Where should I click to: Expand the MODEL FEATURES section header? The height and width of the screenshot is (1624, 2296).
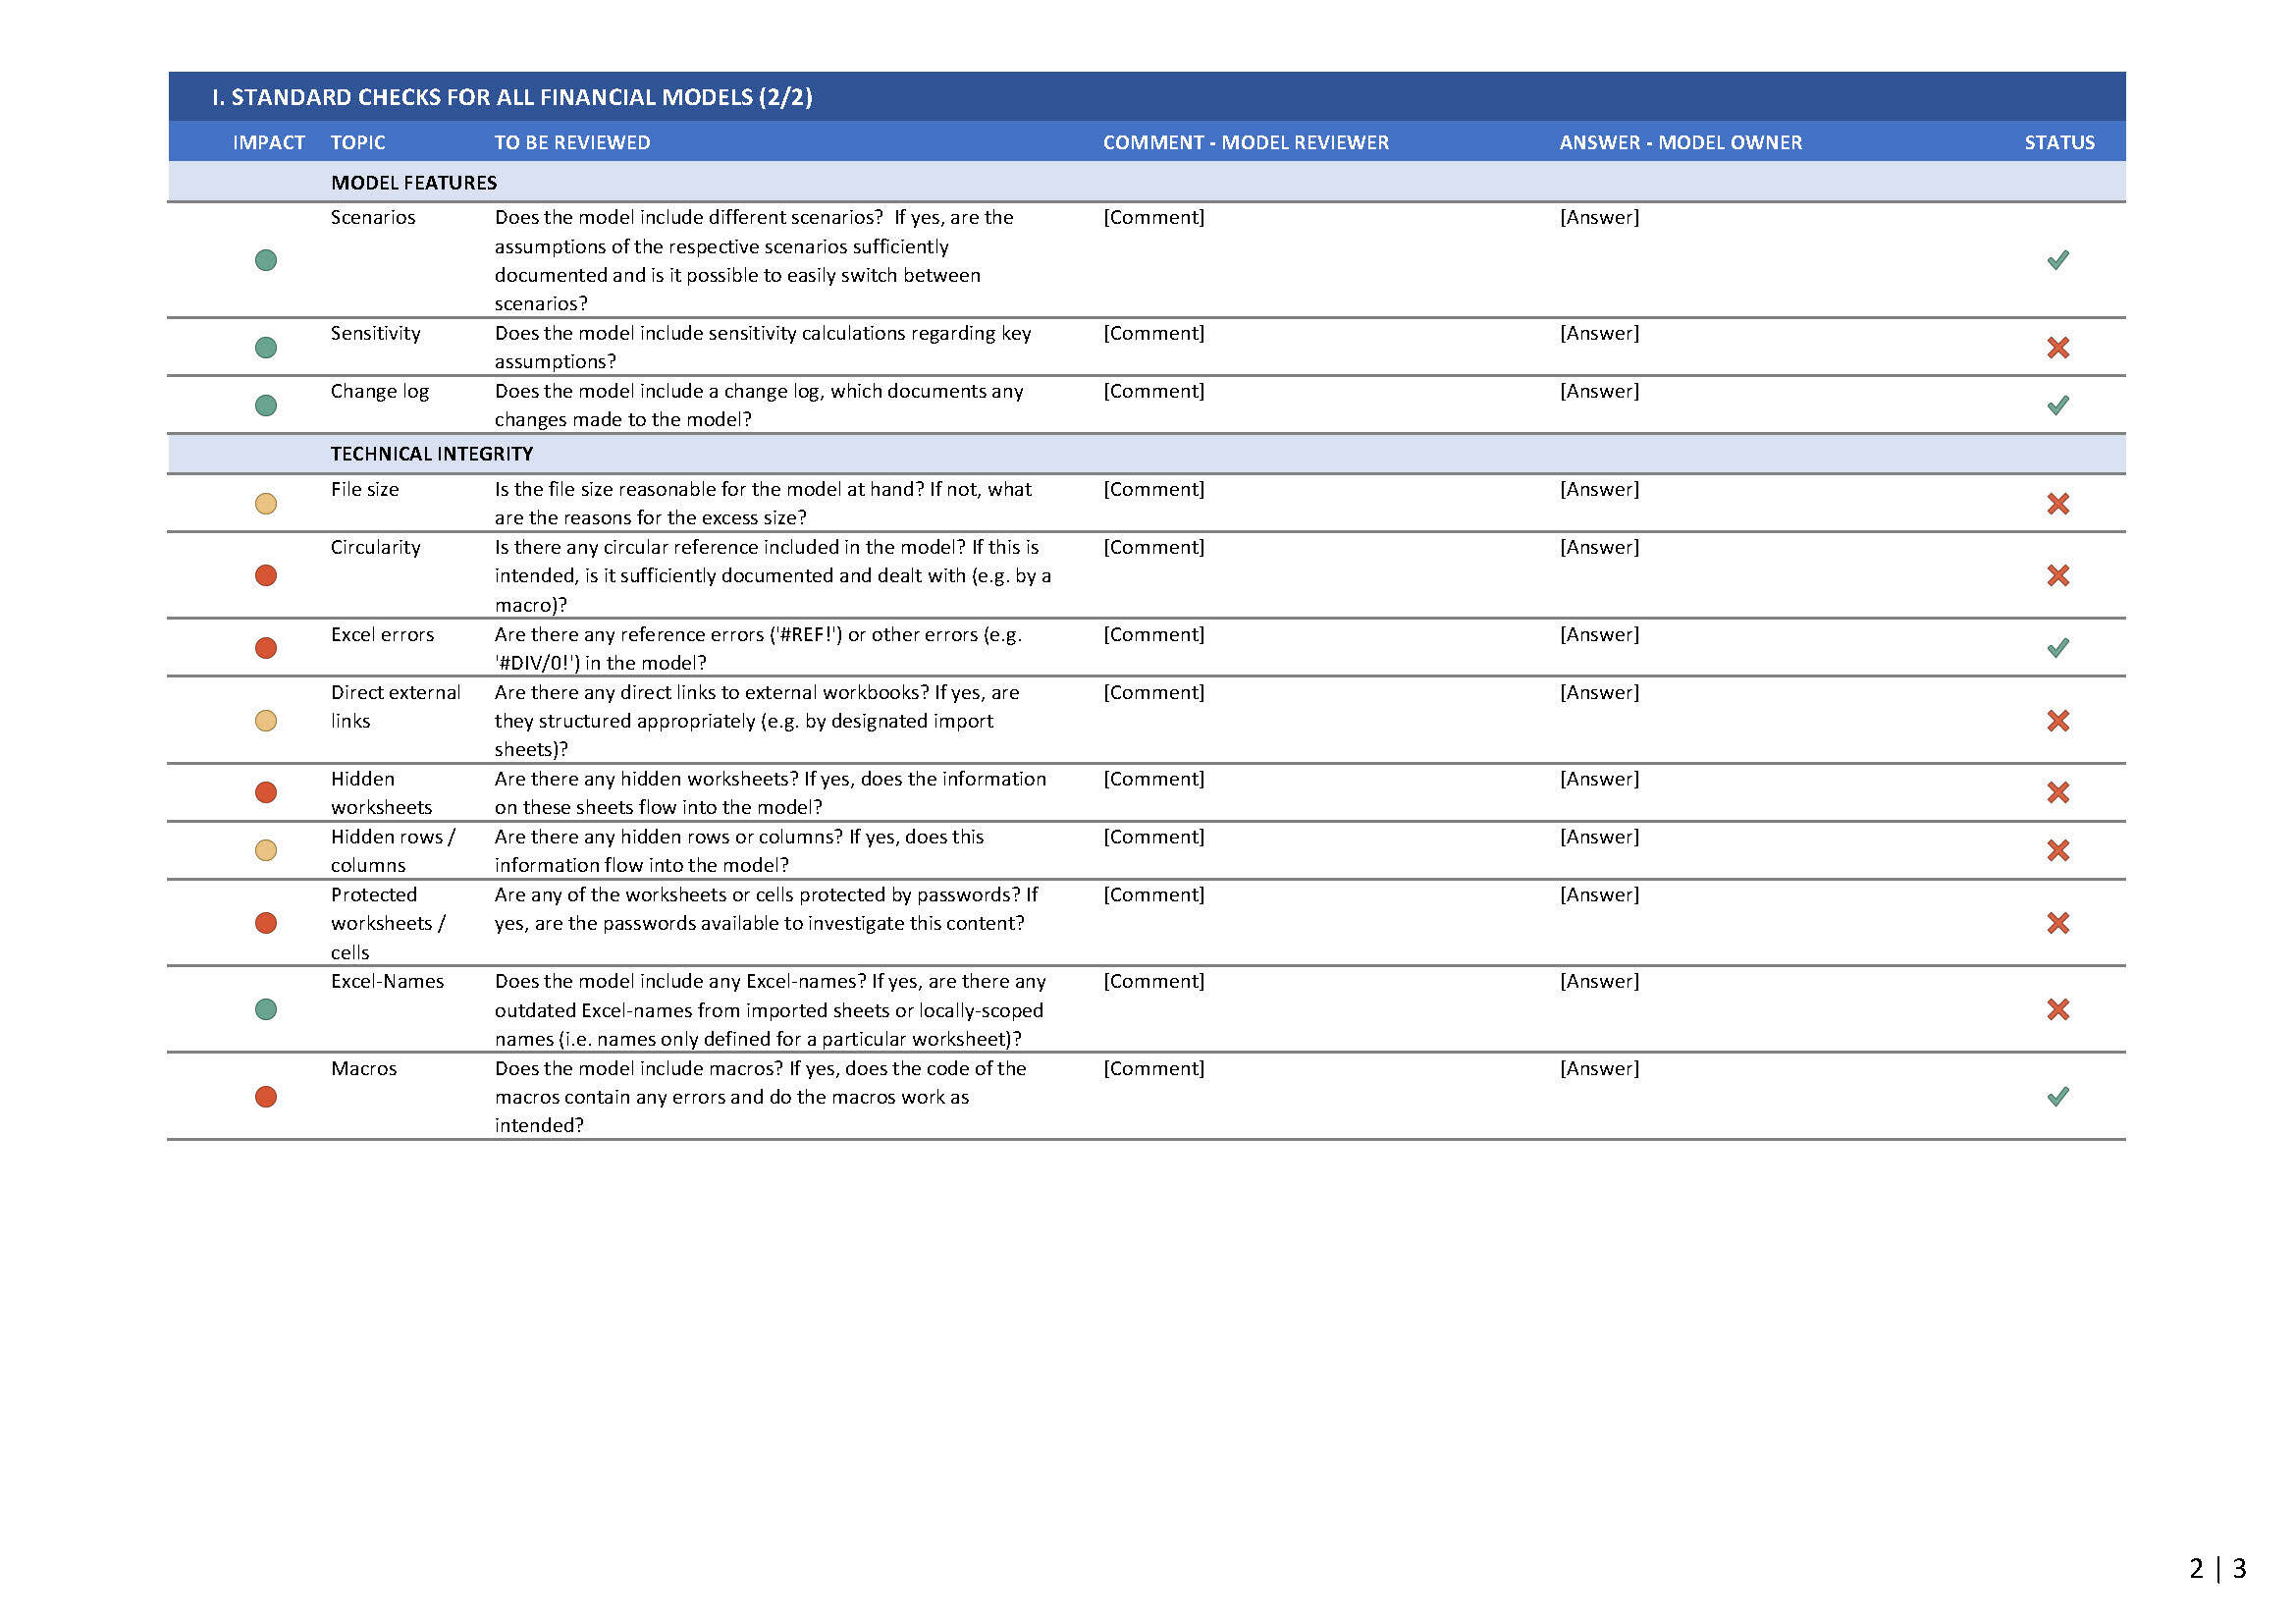(413, 183)
